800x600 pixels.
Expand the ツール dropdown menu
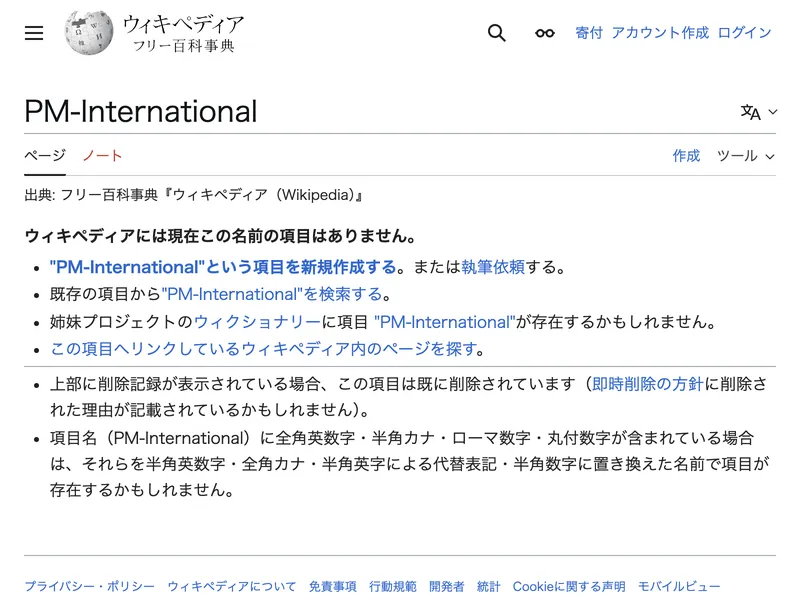coord(745,156)
